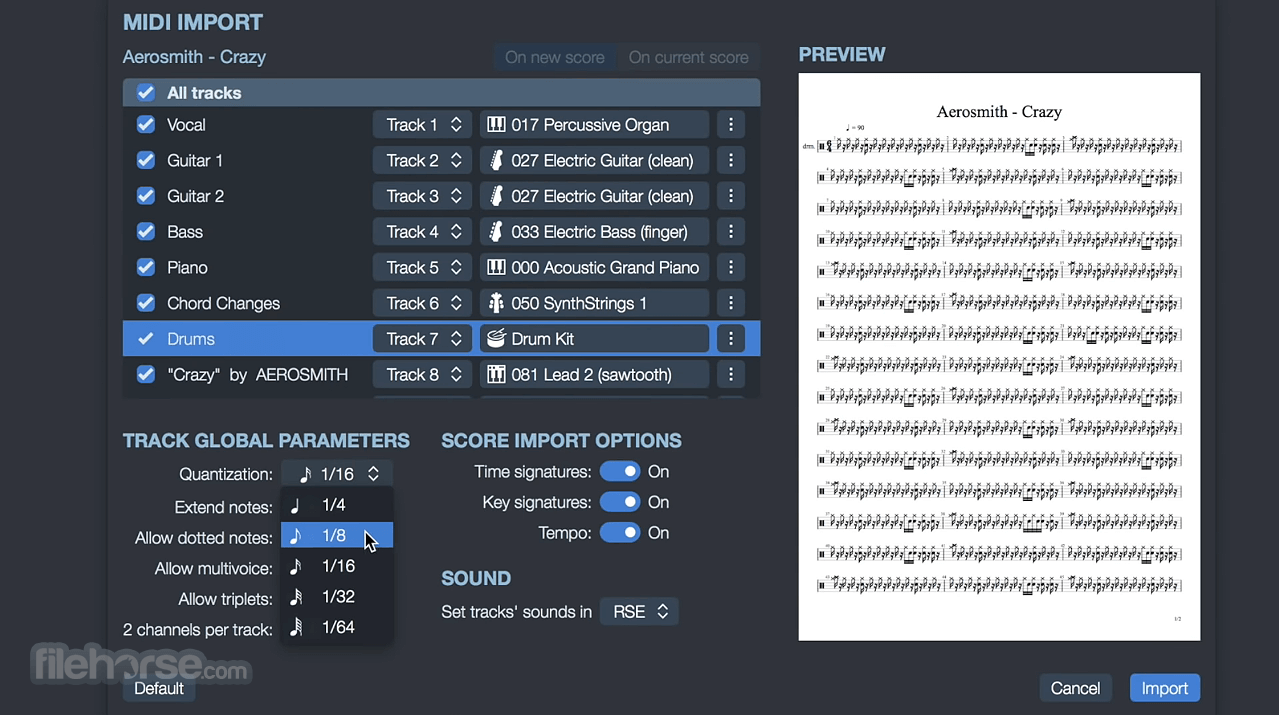Turn off Time signatures switch
This screenshot has width=1279, height=715.
click(x=620, y=472)
